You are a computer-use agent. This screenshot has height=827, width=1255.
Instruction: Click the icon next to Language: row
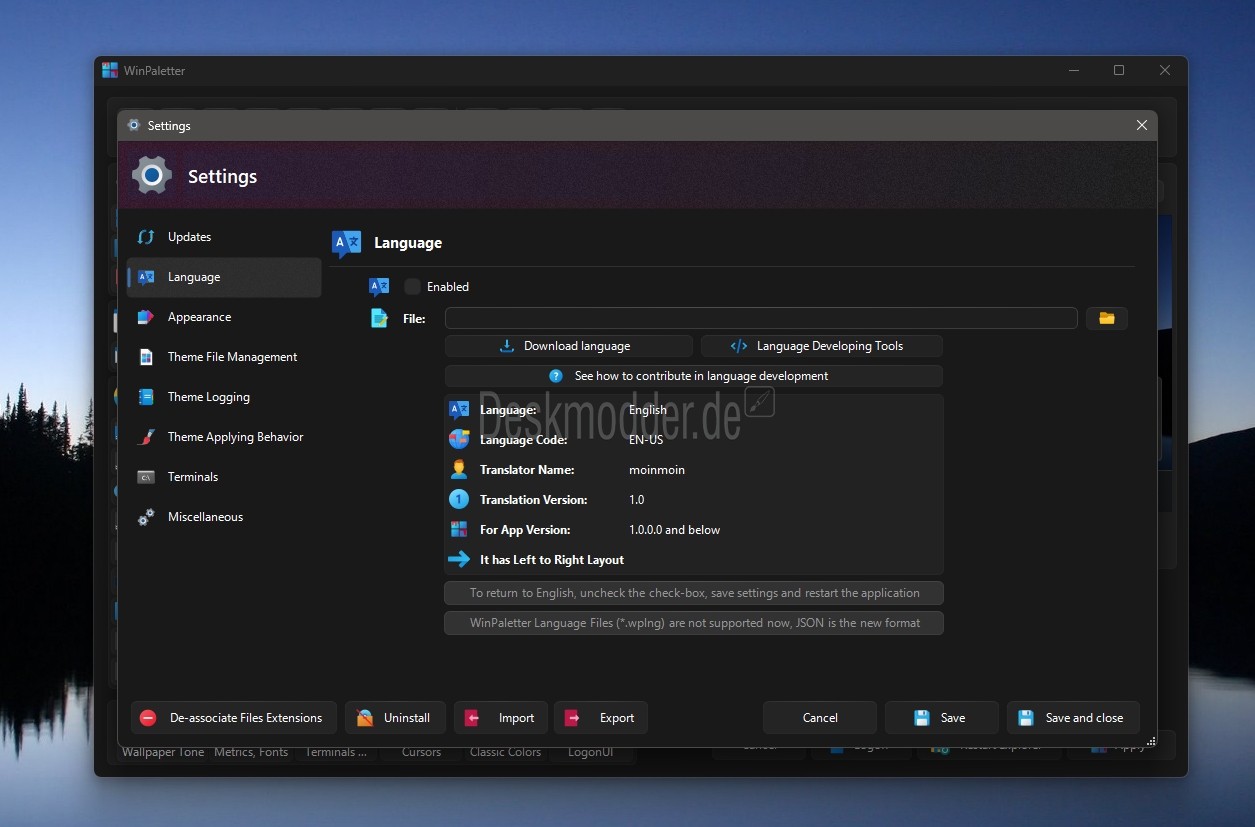459,409
